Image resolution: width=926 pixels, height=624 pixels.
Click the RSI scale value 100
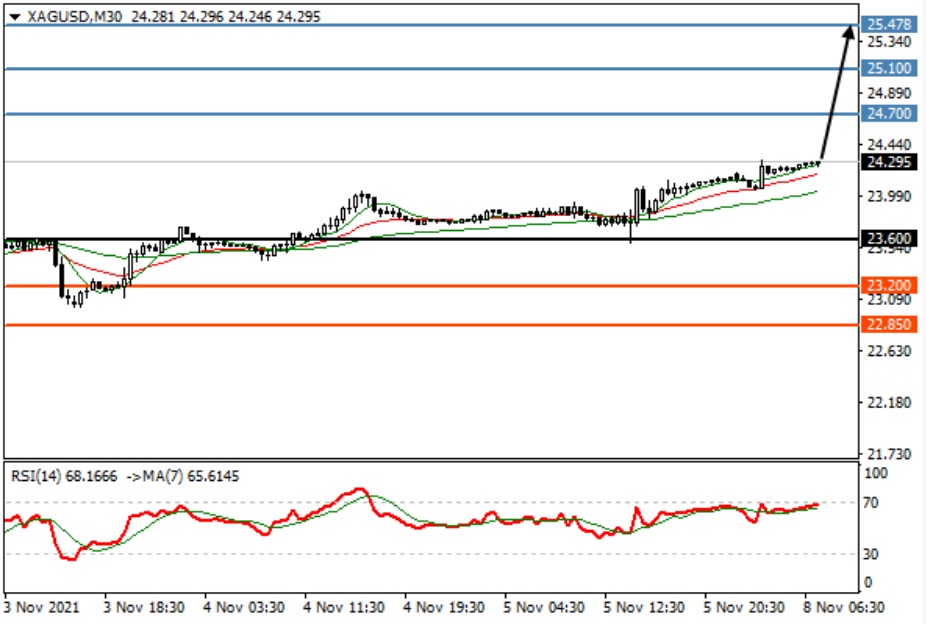(x=876, y=473)
